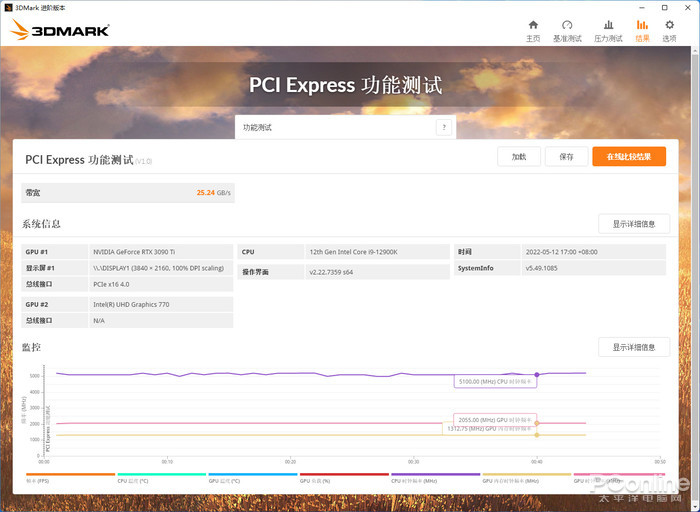Click 显示详细信息 beside 监控
This screenshot has height=512, width=700.
[x=634, y=347]
